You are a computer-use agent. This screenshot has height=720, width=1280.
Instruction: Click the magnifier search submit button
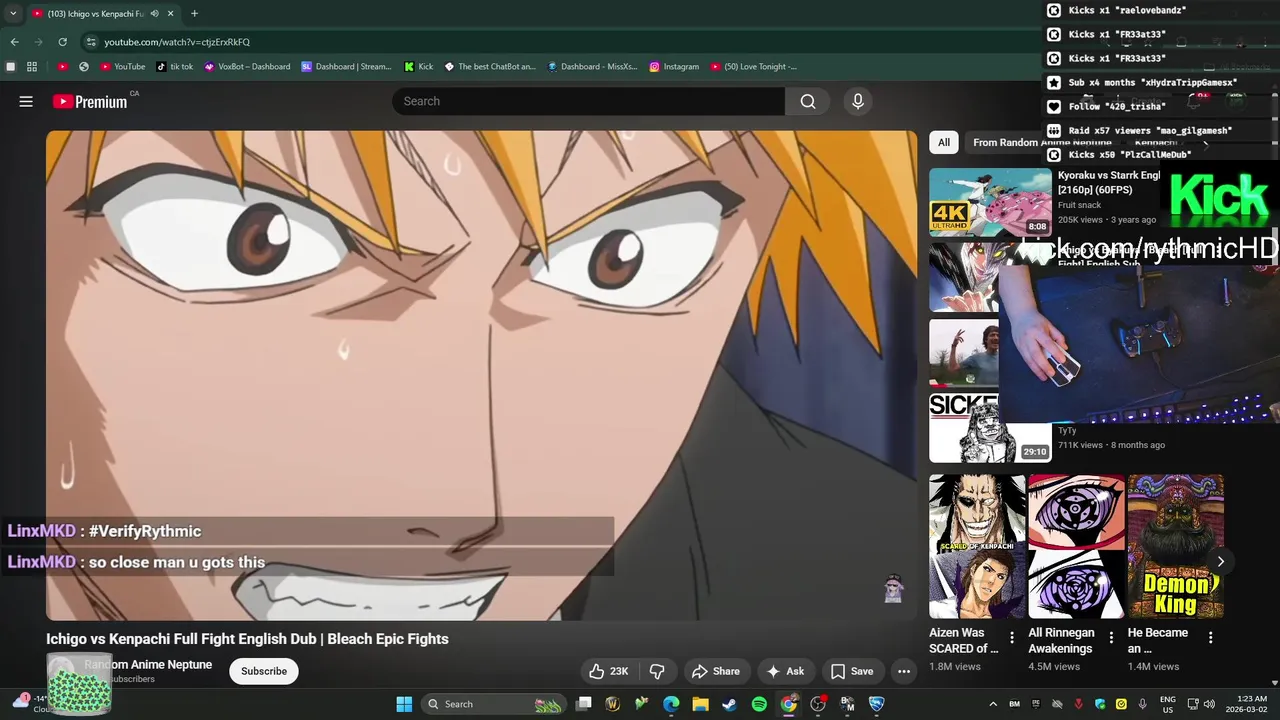tap(808, 101)
